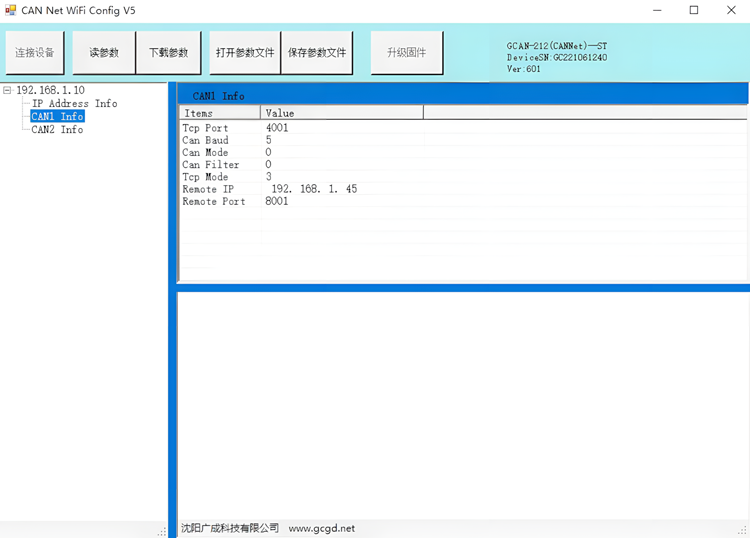The width and height of the screenshot is (750, 538).
Task: Click the Value column header
Action: click(x=340, y=113)
